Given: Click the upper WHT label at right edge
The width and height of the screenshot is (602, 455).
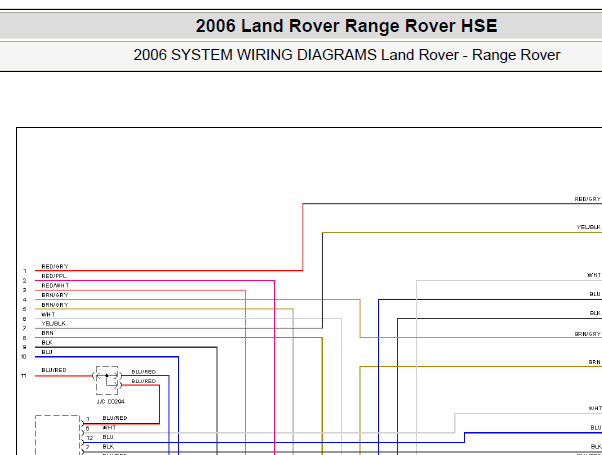Looking at the screenshot, I should coord(594,275).
